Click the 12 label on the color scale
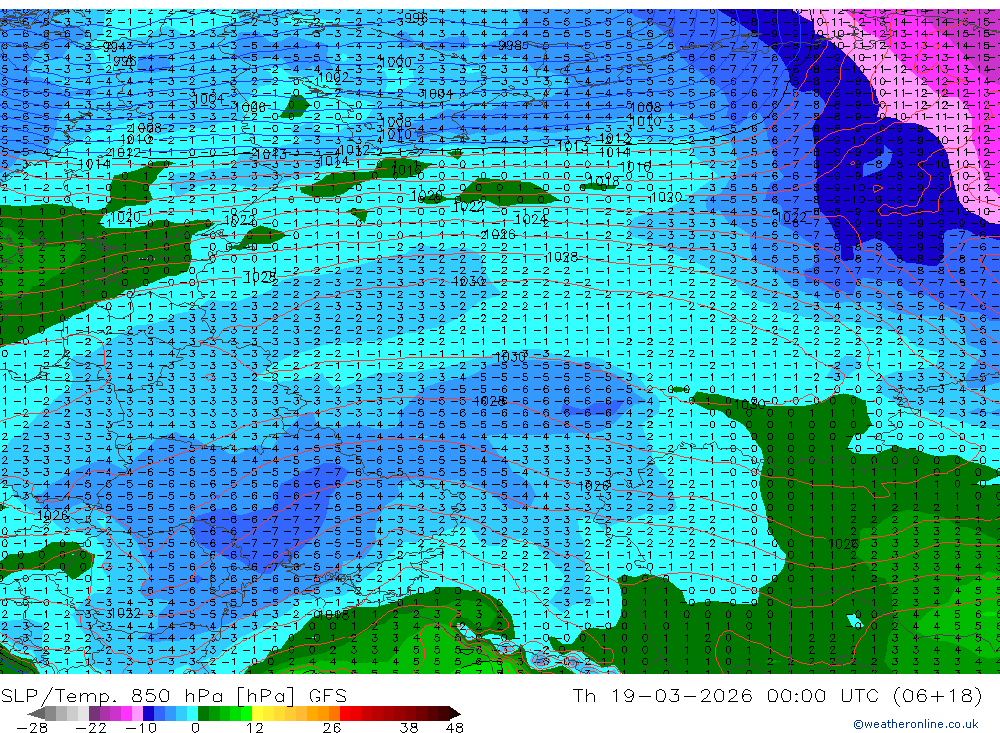The height and width of the screenshot is (733, 1000). point(254,728)
